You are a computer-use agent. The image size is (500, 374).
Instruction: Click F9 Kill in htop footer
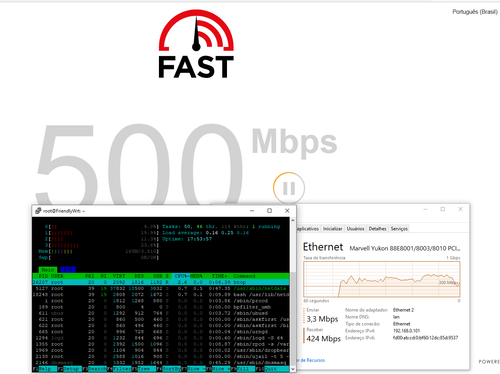[243, 369]
